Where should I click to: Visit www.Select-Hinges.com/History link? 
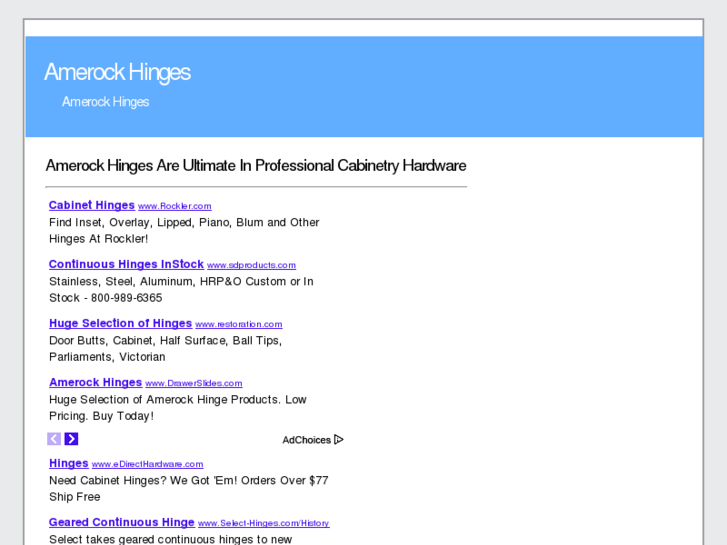pos(264,523)
